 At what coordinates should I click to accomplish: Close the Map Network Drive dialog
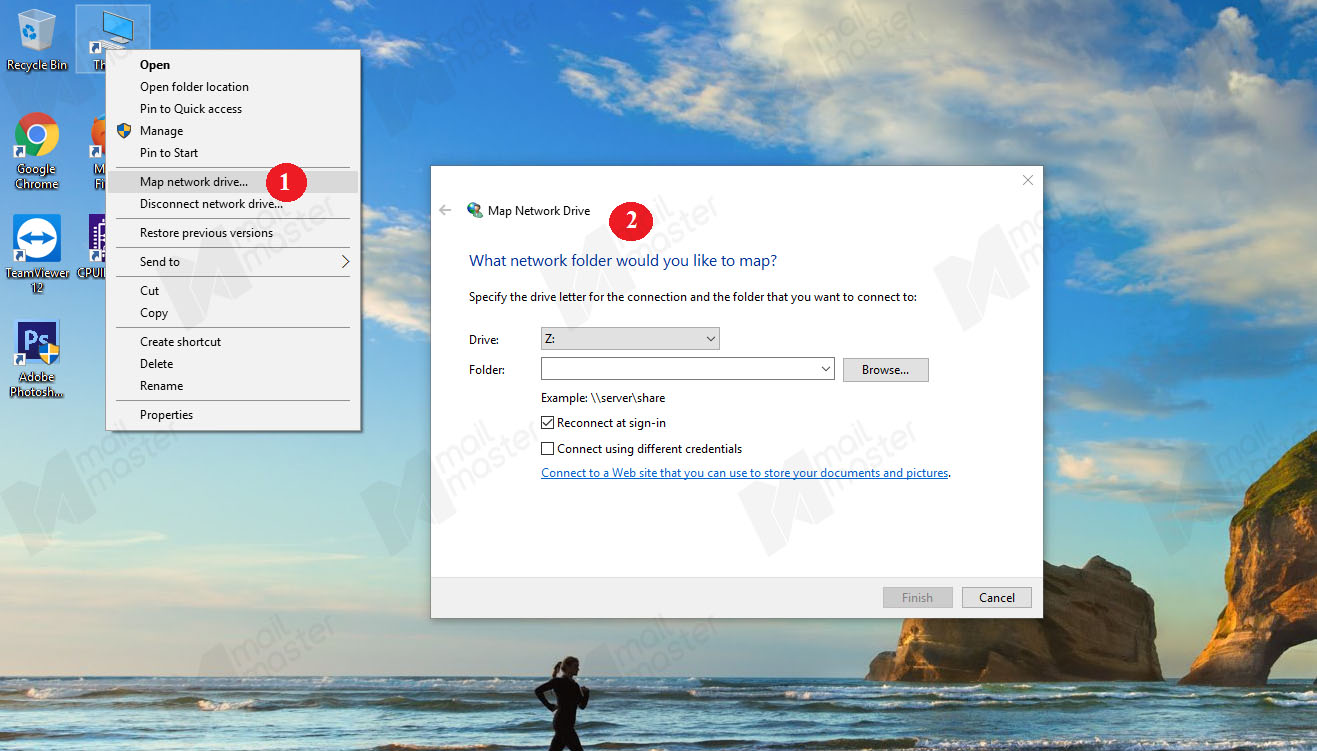(1027, 180)
